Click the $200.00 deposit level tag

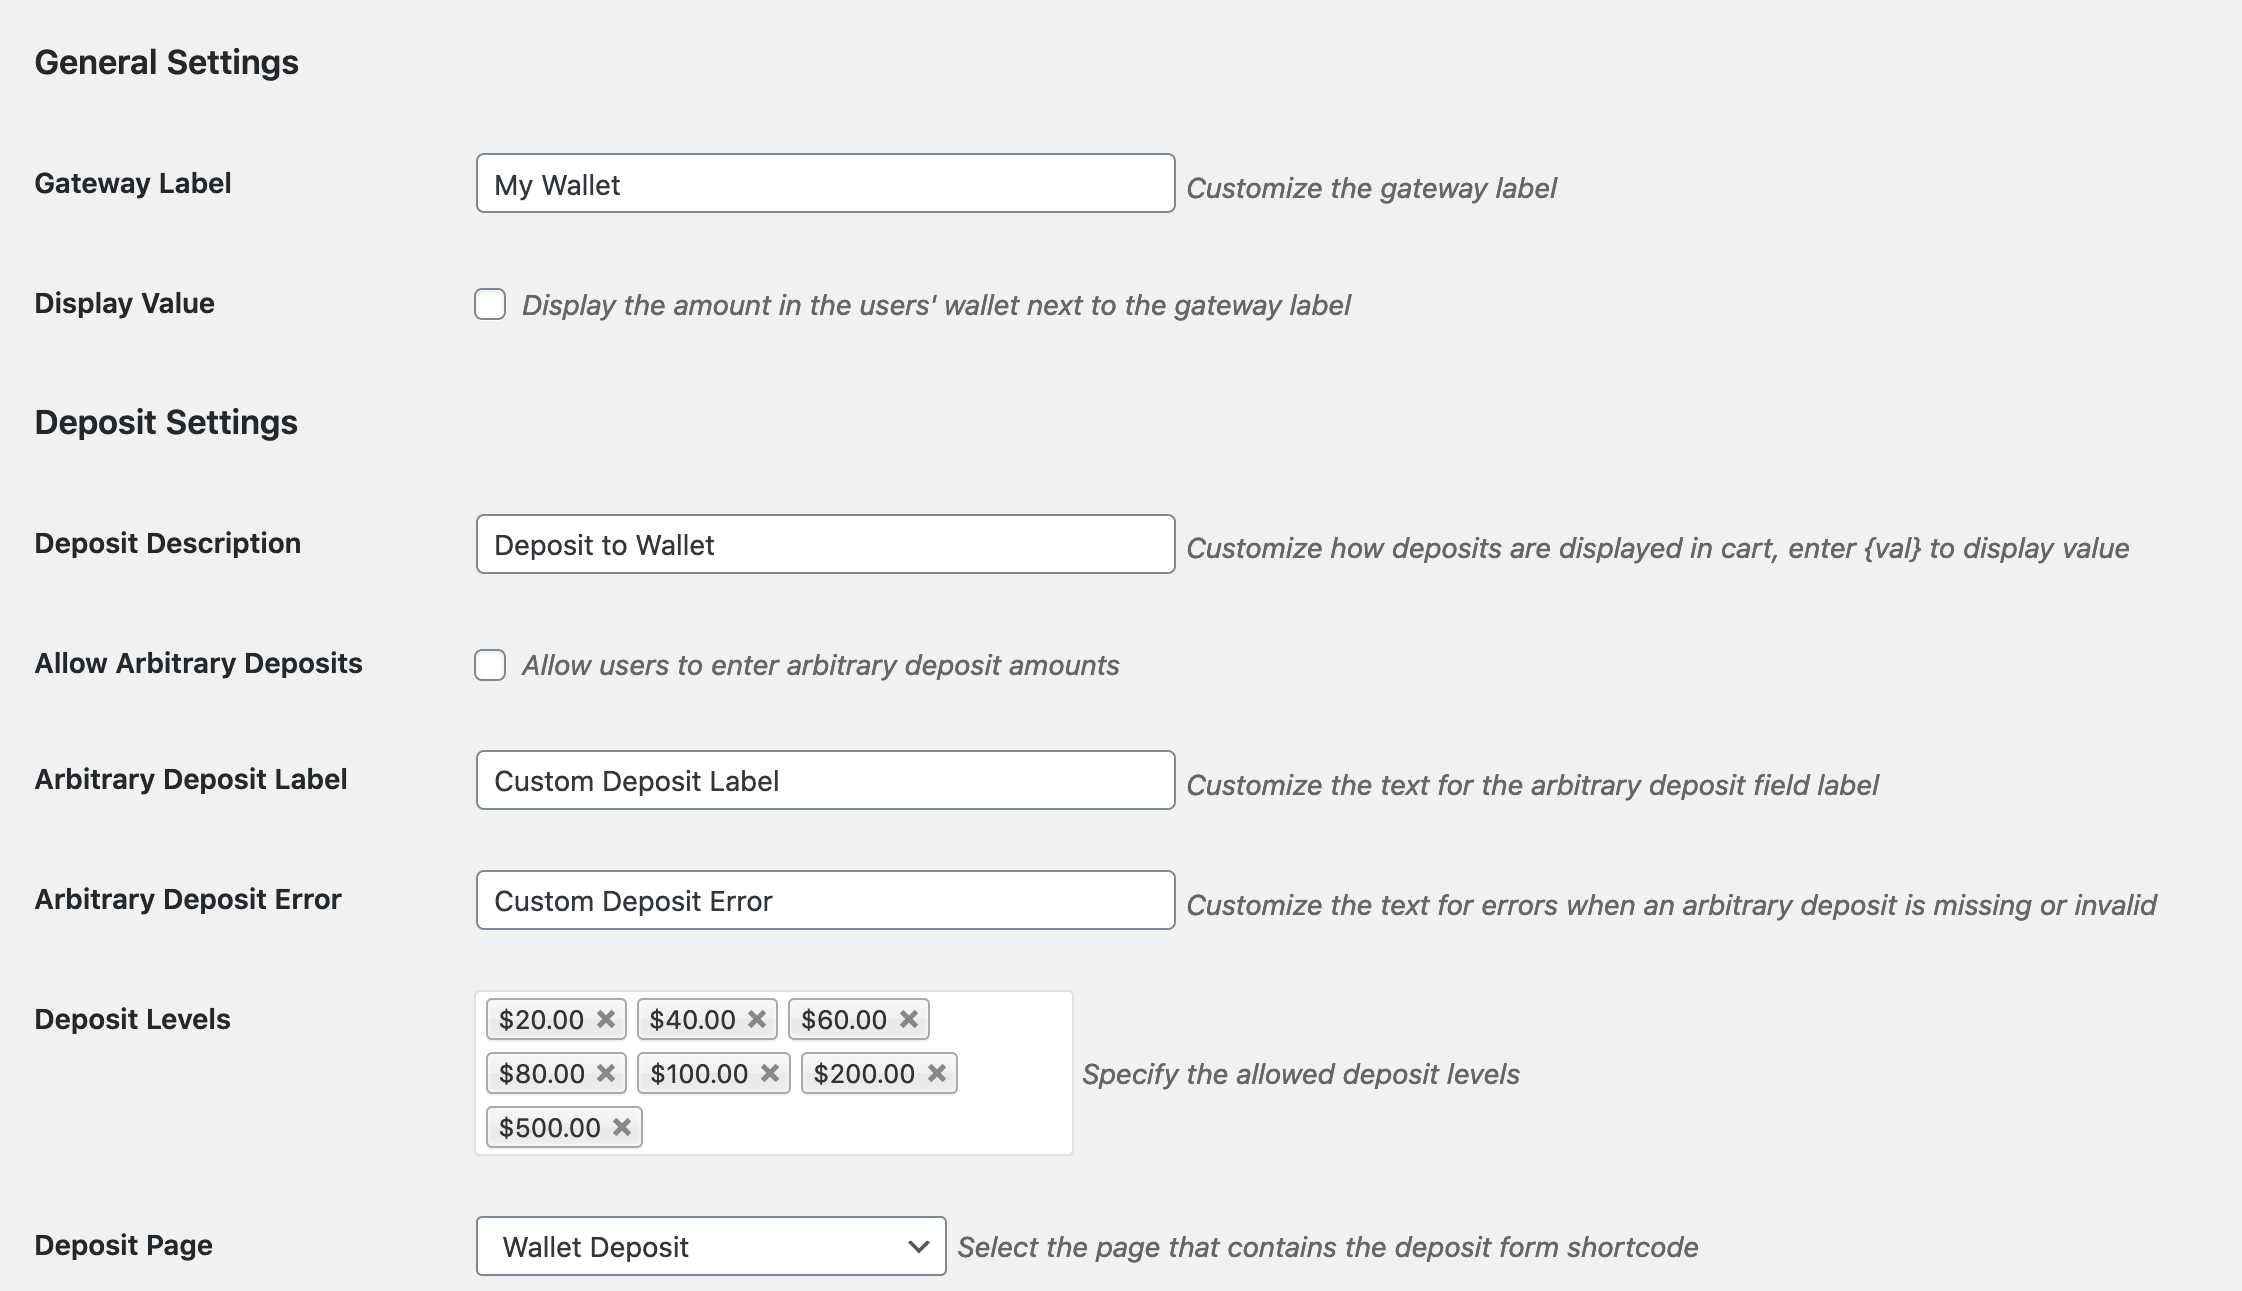[864, 1074]
